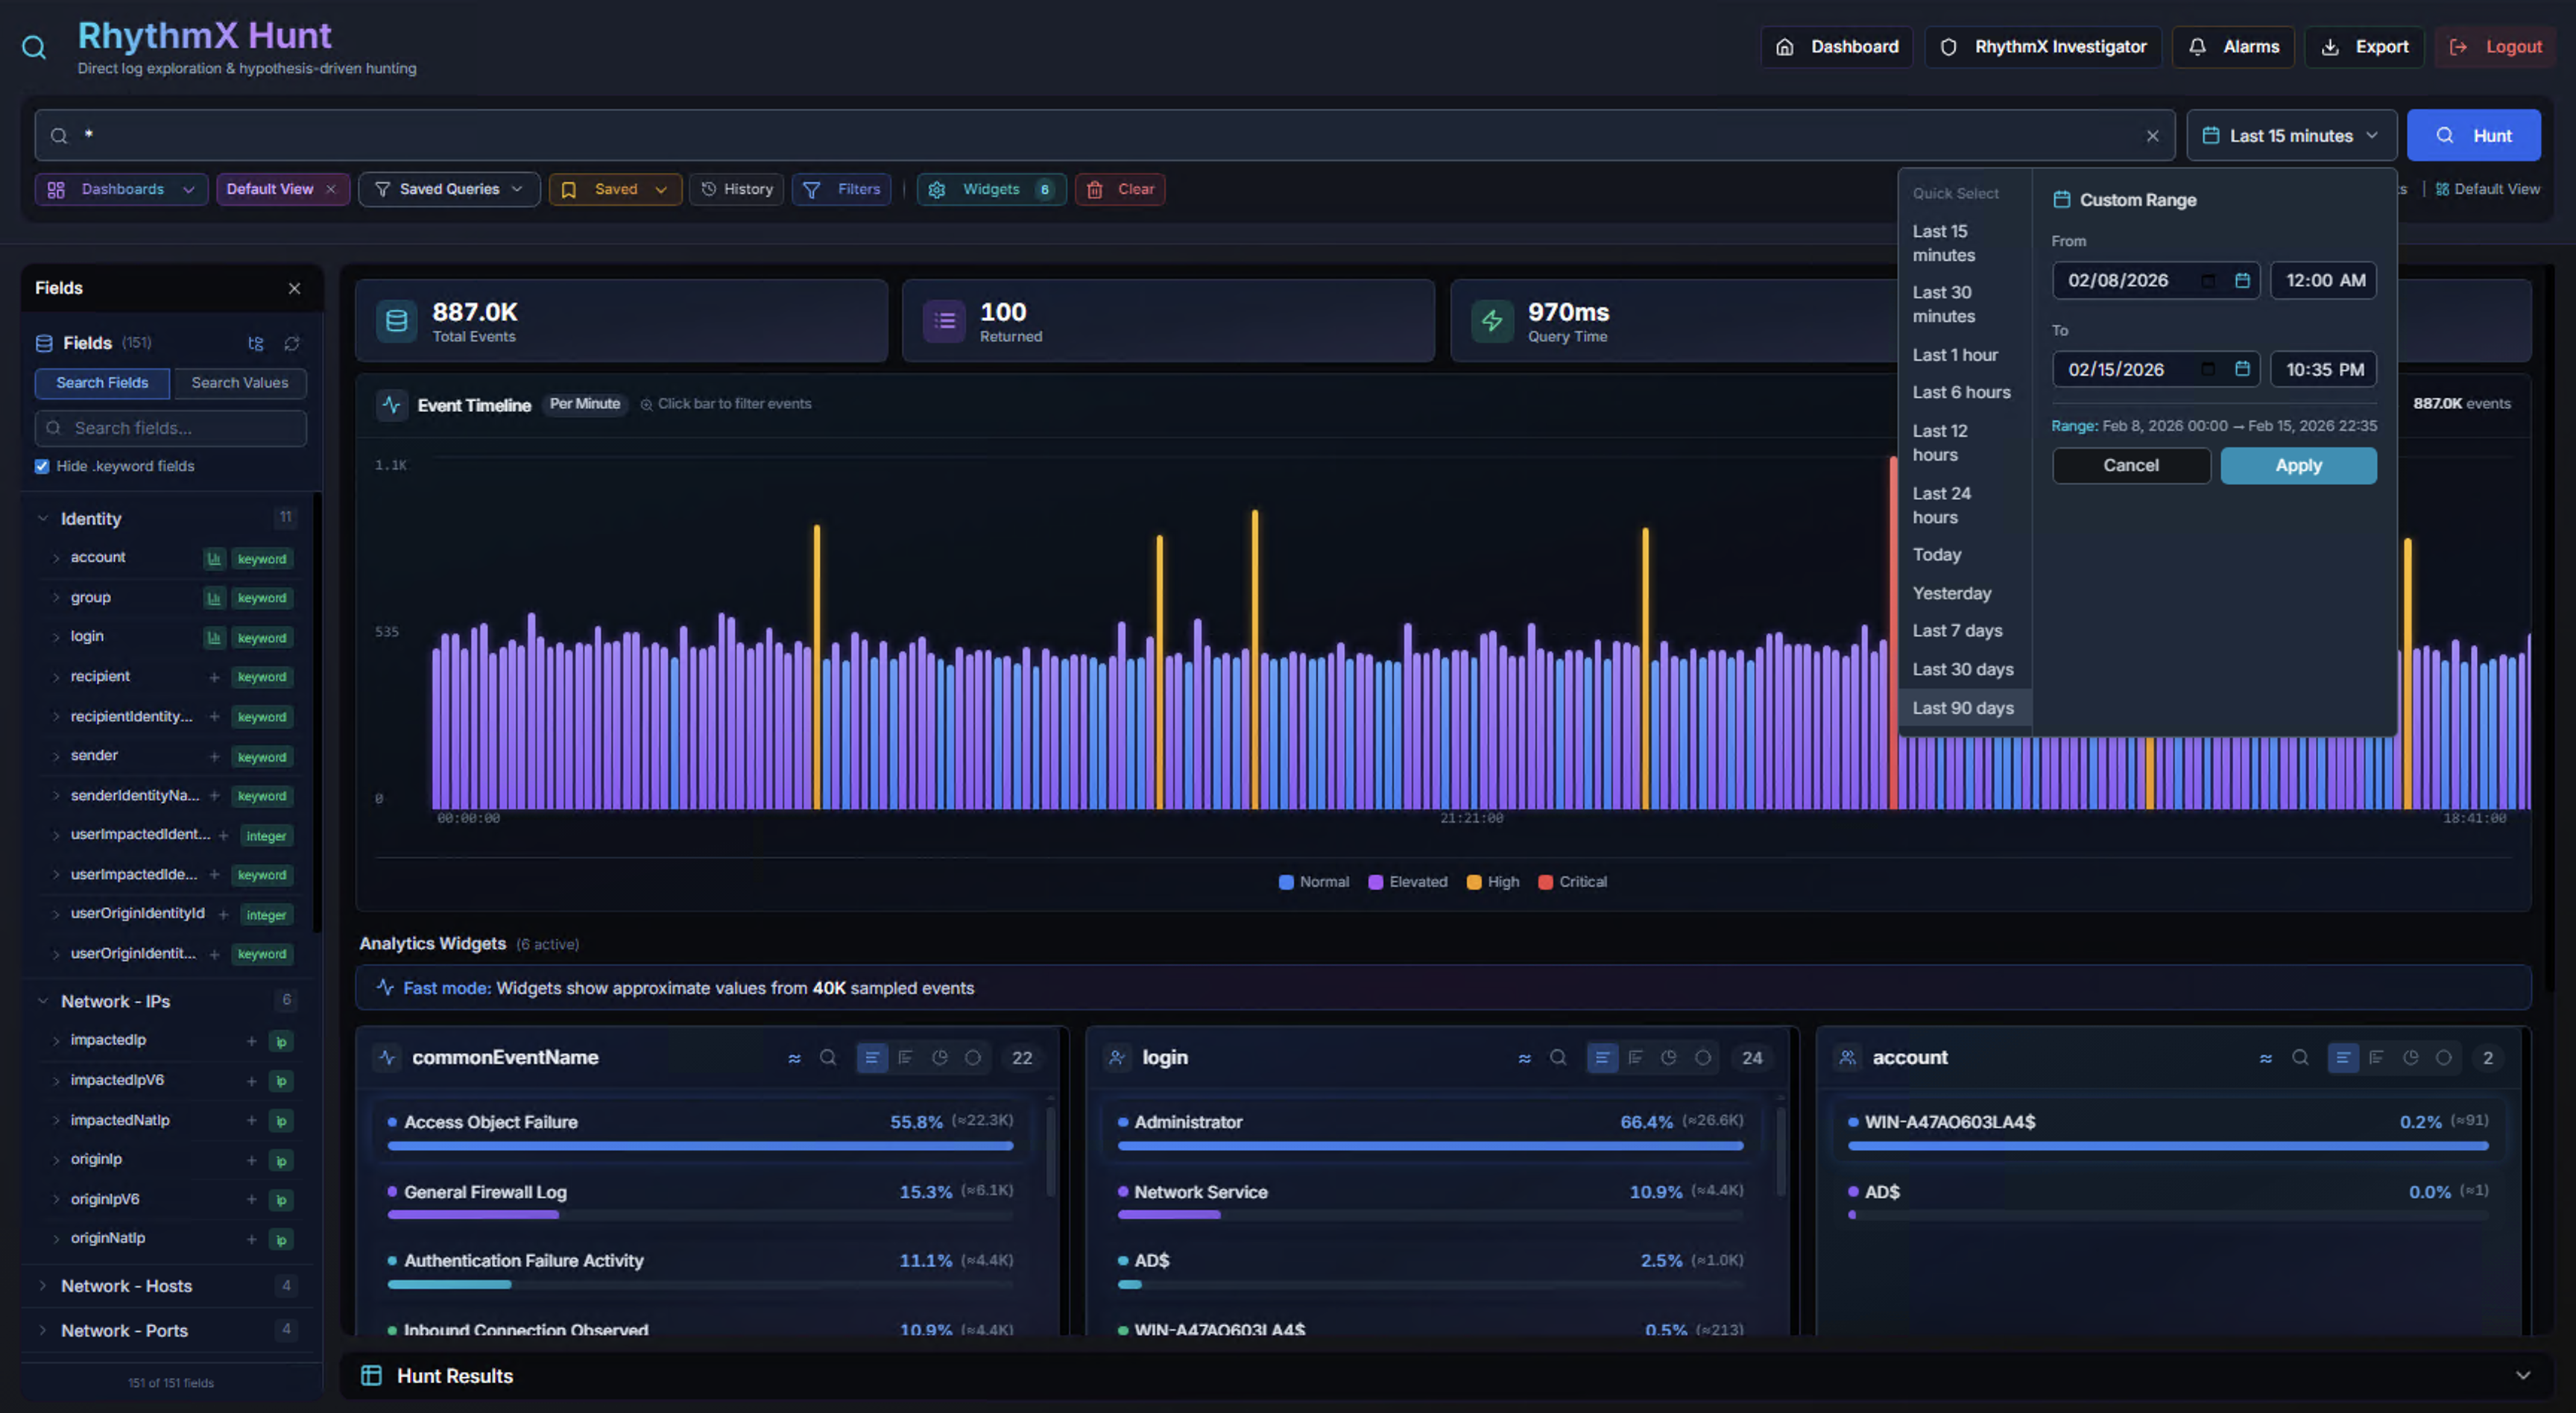Open the Saved Queries dropdown
Viewport: 2576px width, 1413px height.
pos(449,189)
